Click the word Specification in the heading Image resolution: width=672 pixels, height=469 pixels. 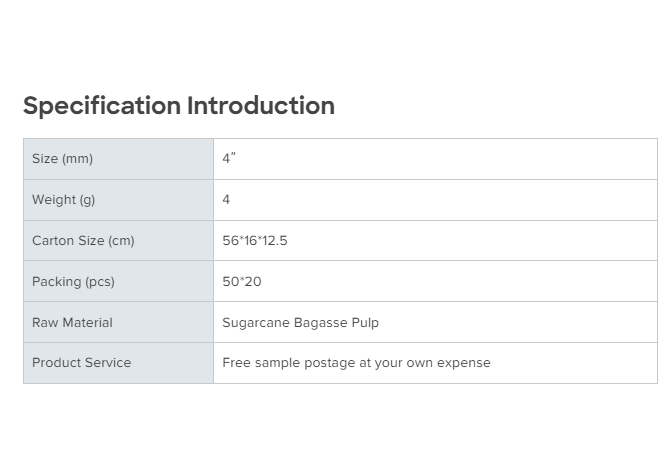click(x=101, y=106)
